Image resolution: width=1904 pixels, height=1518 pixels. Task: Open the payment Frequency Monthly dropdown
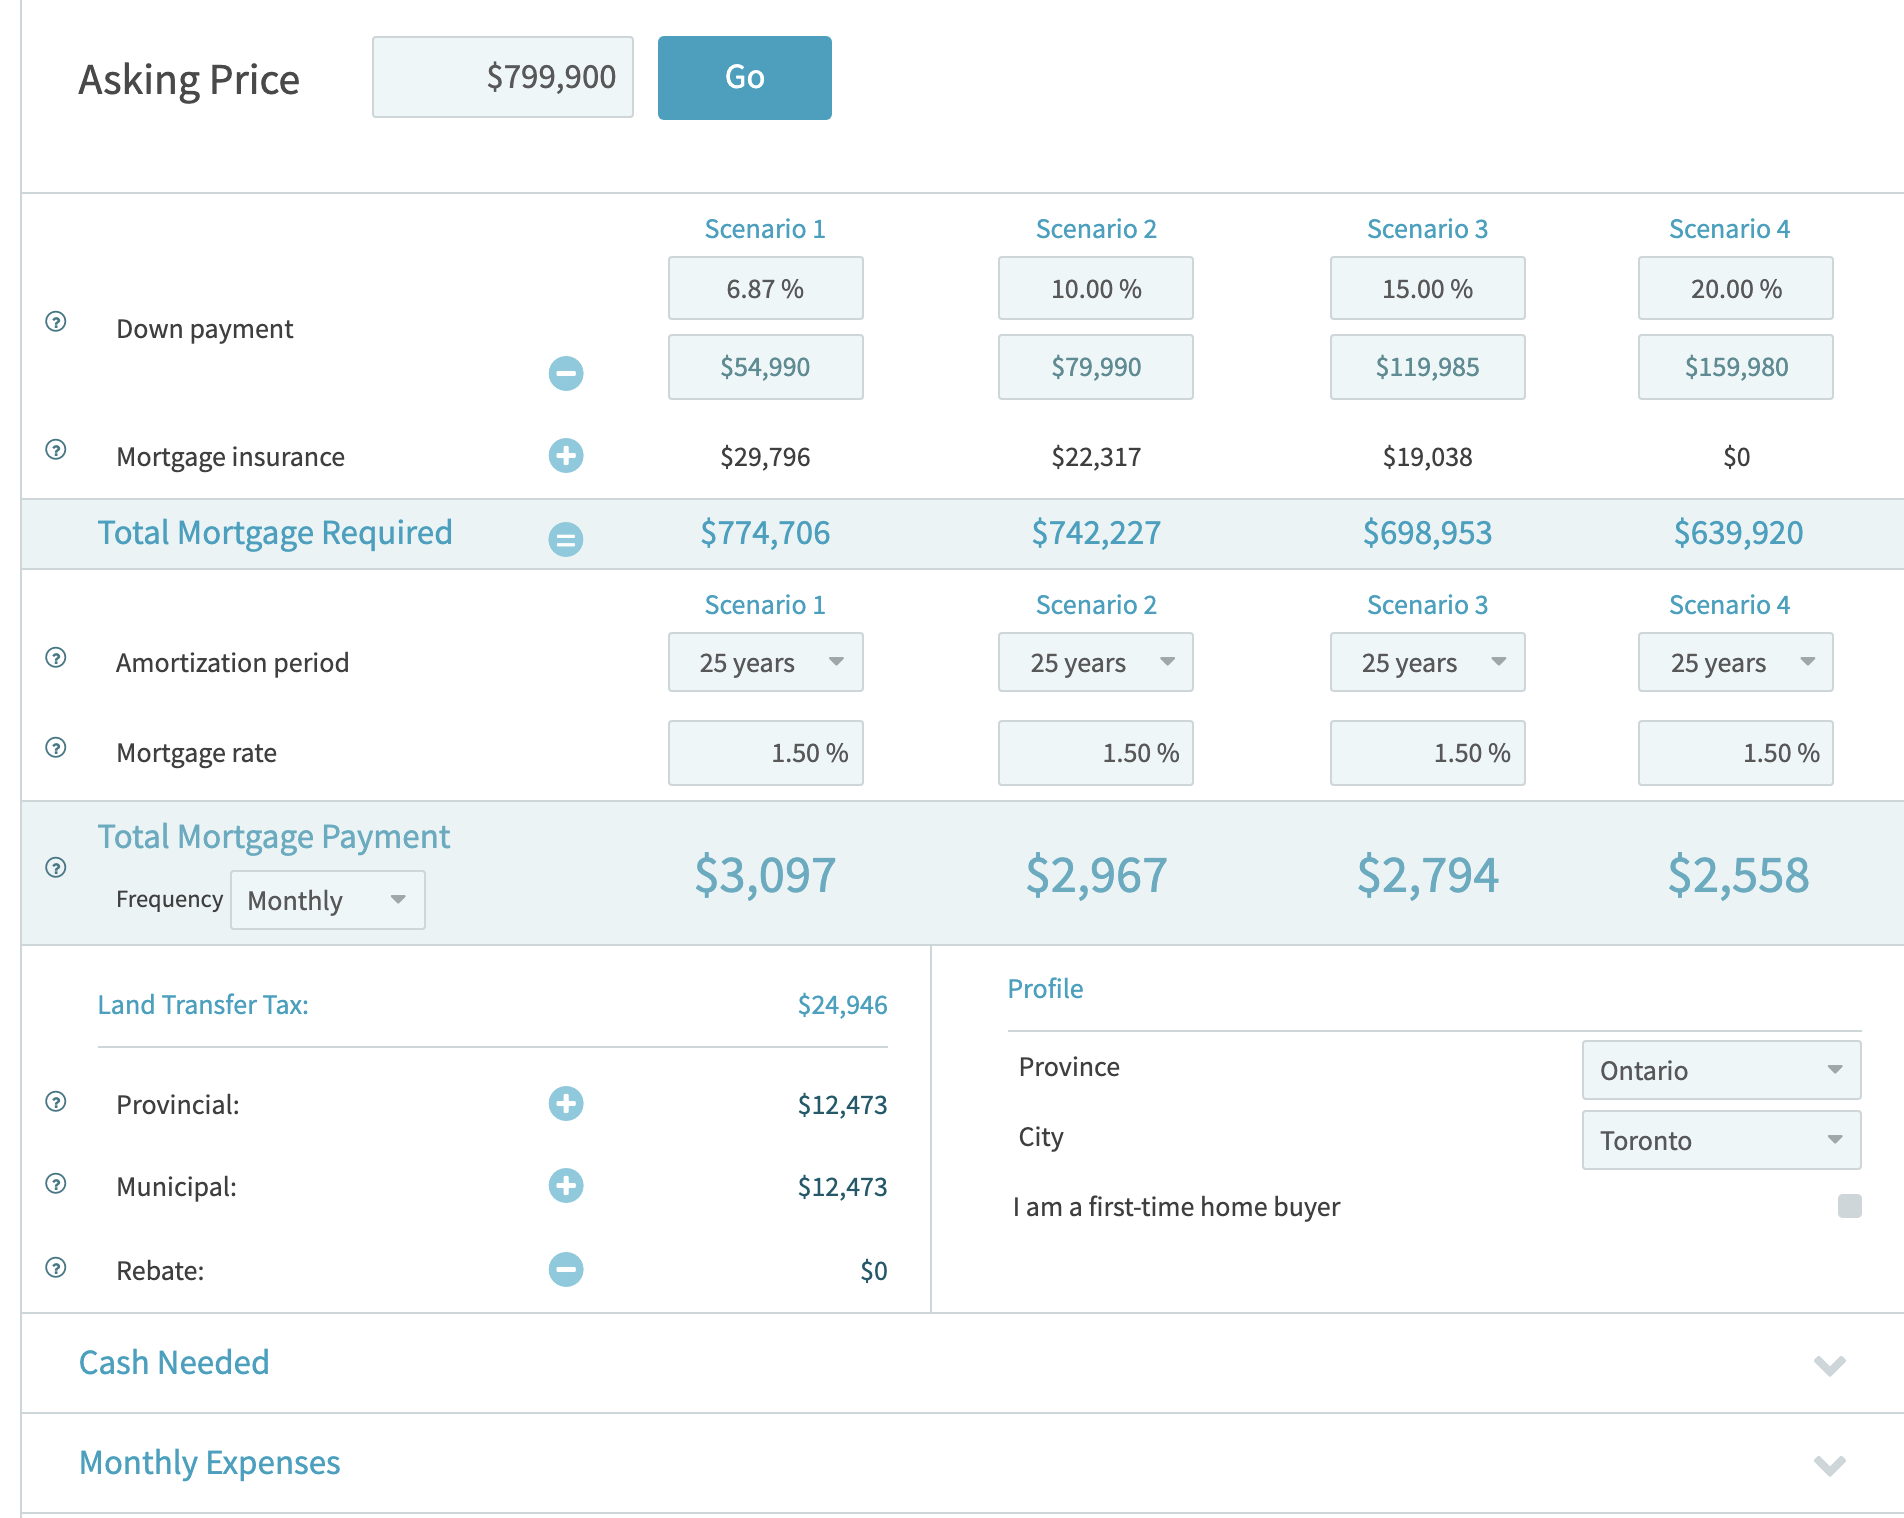tap(328, 900)
